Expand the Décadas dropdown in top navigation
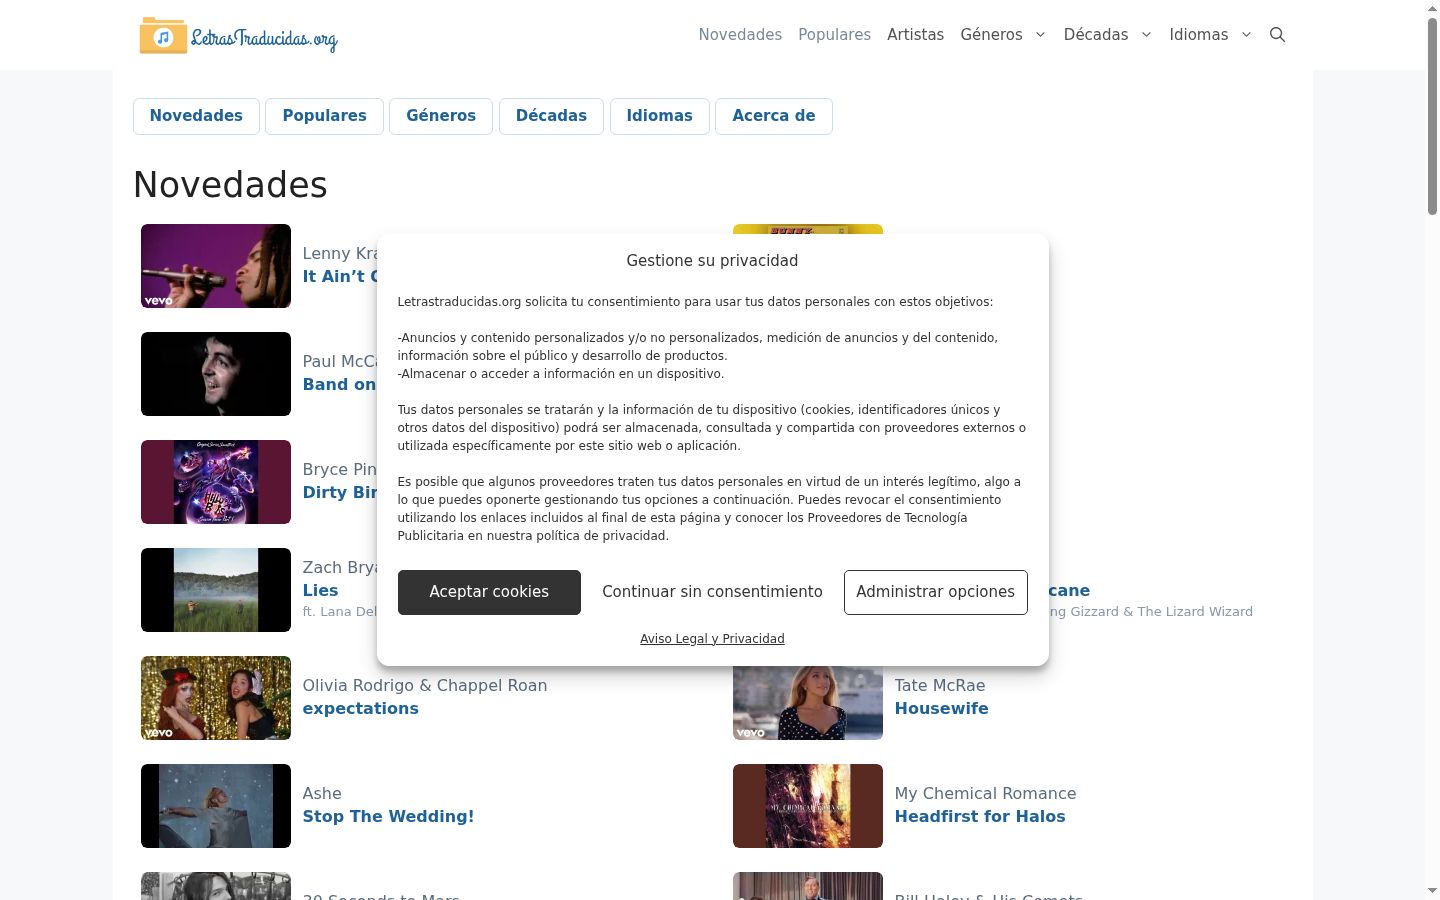This screenshot has height=900, width=1440. point(1107,35)
